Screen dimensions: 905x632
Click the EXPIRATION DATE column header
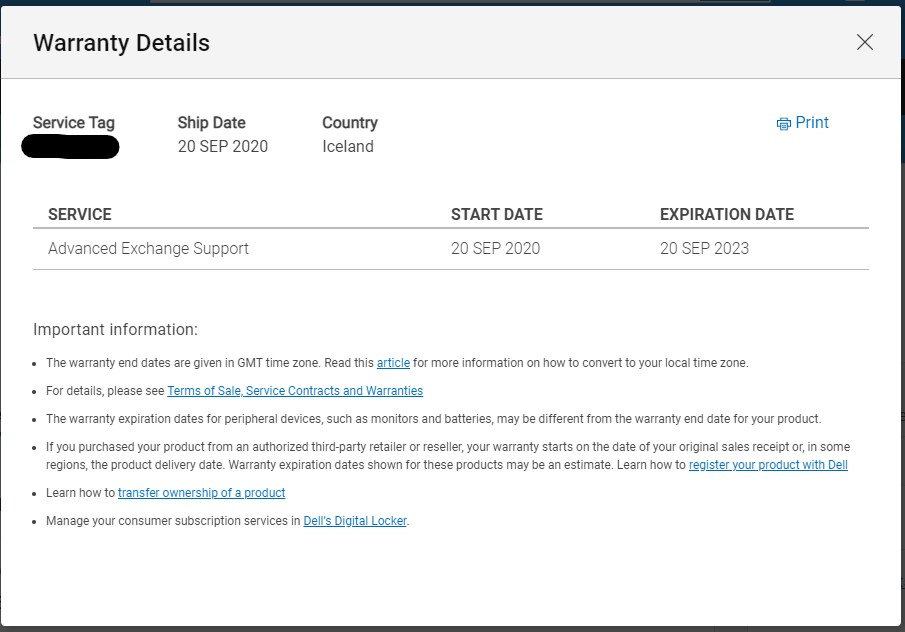tap(726, 214)
